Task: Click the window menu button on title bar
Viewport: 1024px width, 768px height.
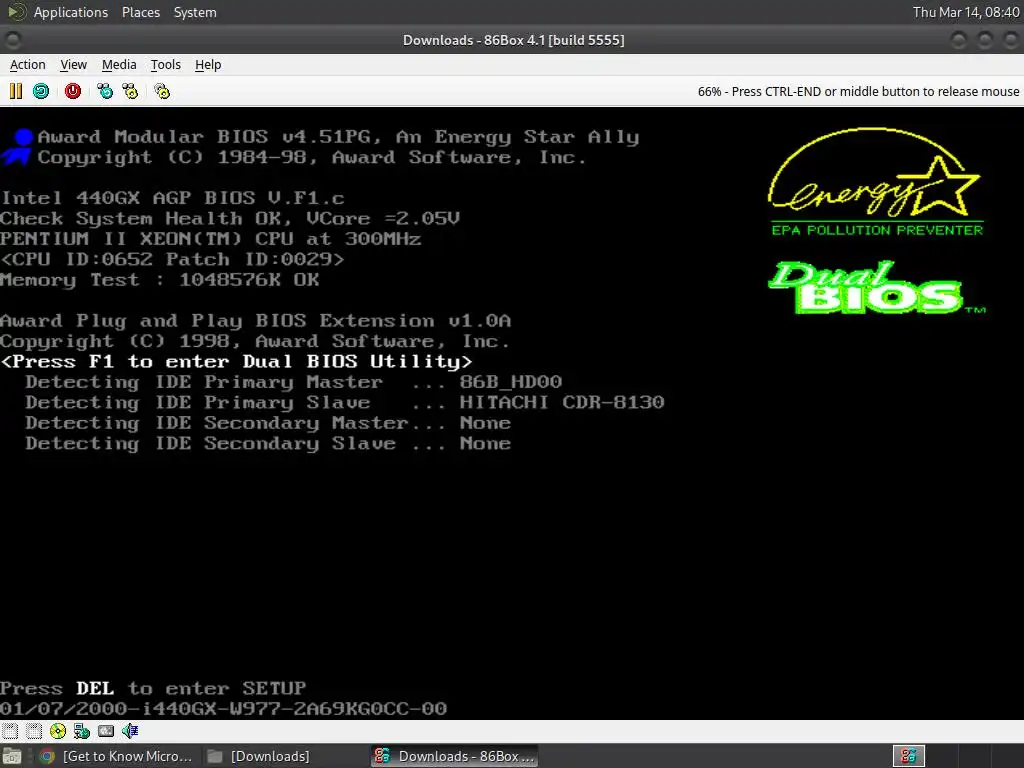Action: tap(13, 40)
